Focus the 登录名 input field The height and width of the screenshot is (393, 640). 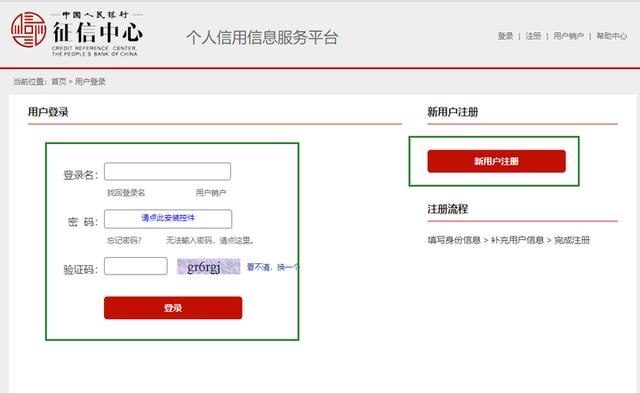(x=167, y=171)
